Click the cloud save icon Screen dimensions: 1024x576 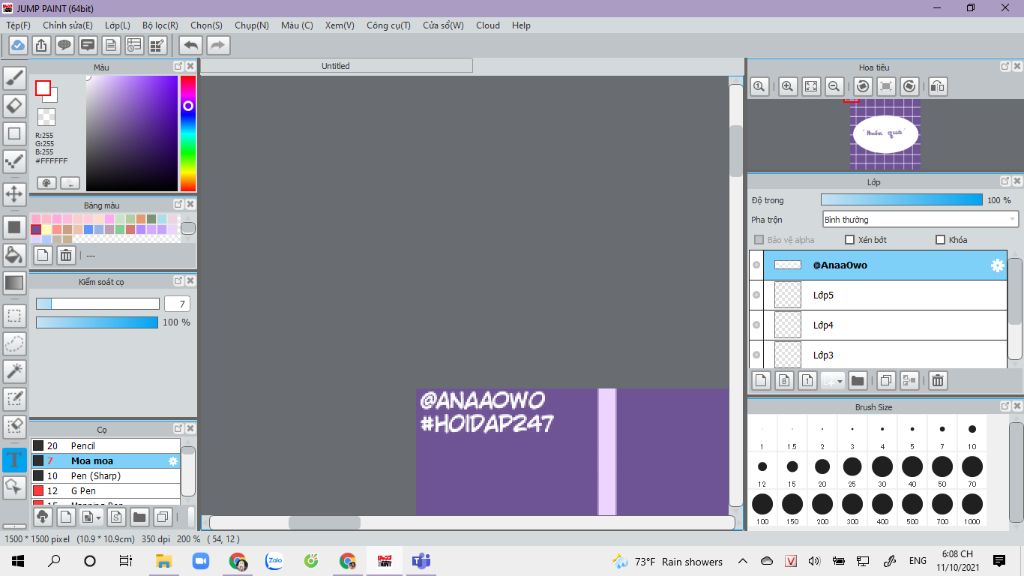click(x=18, y=45)
